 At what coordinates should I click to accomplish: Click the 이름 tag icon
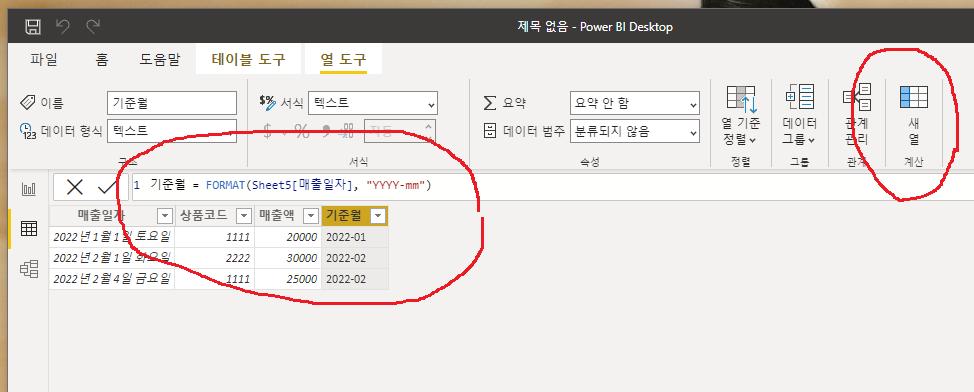point(28,103)
